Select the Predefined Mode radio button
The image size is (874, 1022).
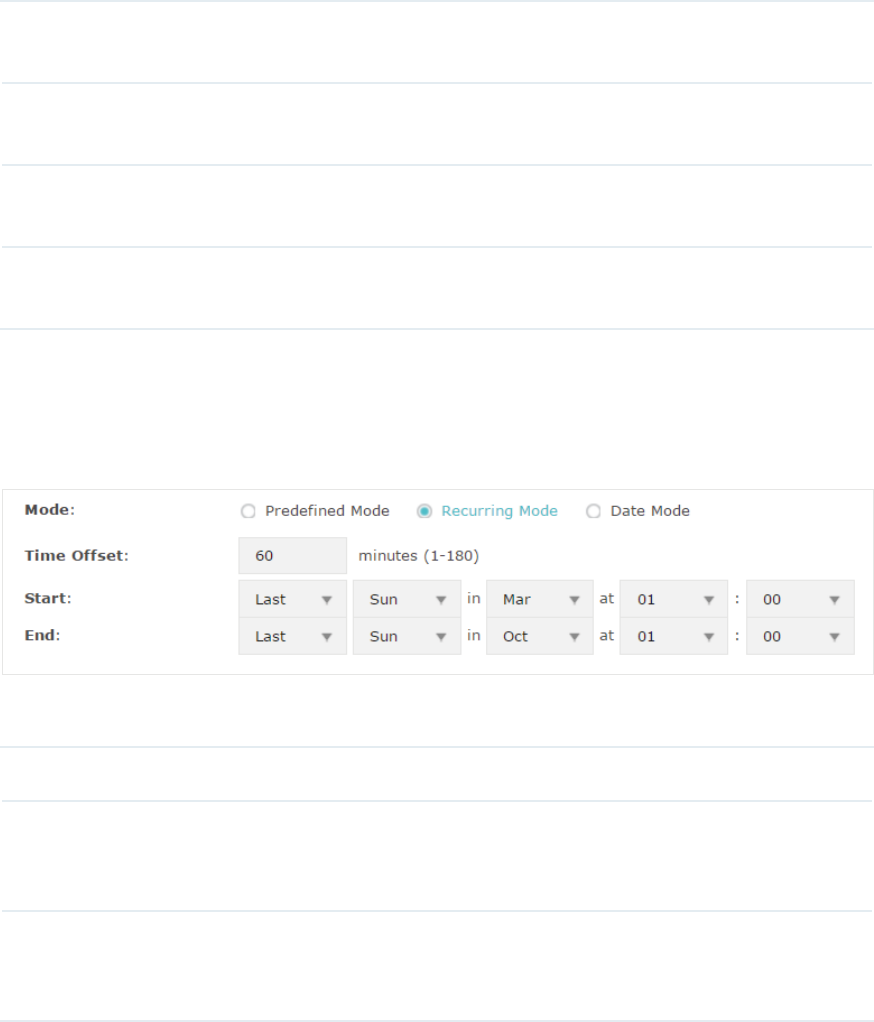click(248, 512)
